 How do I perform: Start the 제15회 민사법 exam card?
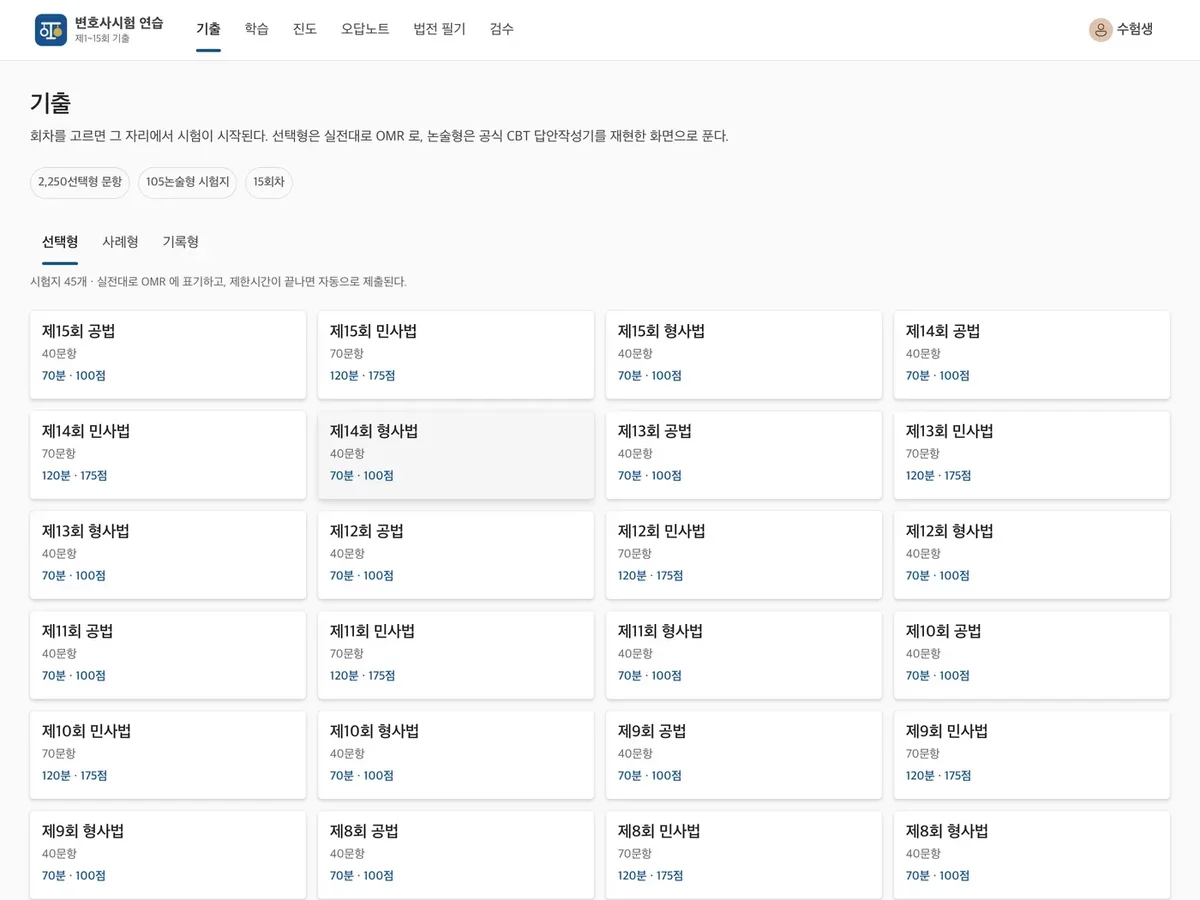(x=456, y=355)
